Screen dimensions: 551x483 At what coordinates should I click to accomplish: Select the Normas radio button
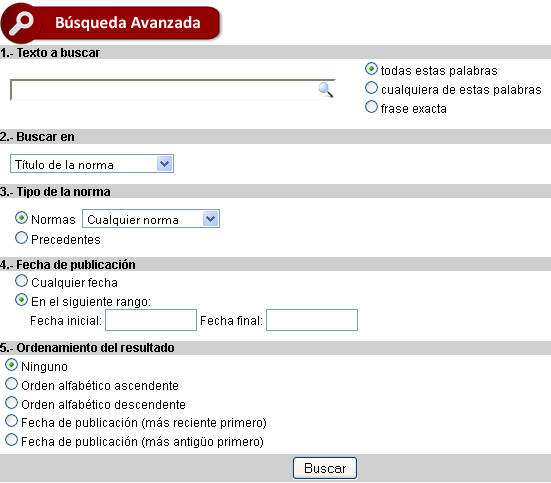click(x=21, y=218)
